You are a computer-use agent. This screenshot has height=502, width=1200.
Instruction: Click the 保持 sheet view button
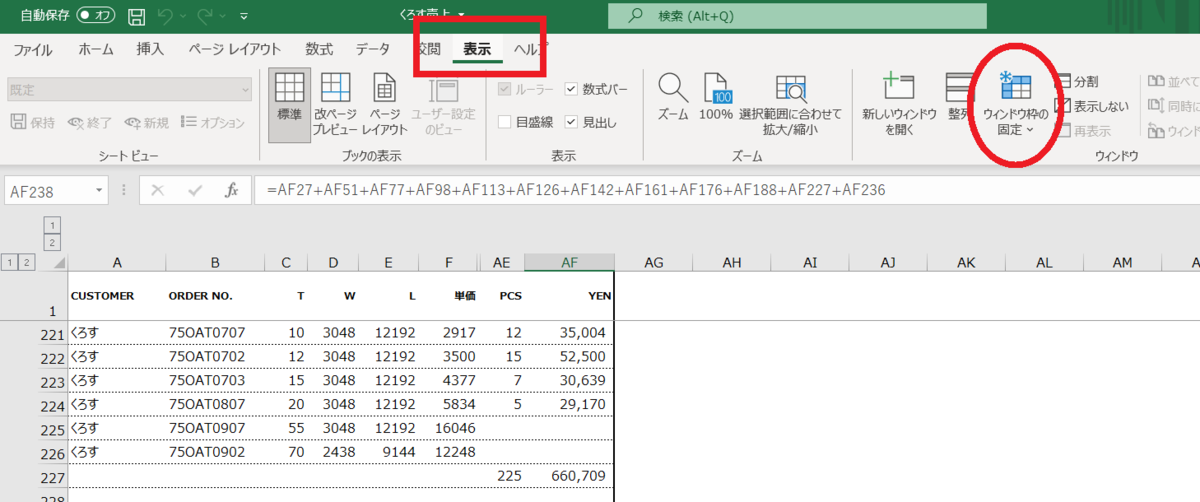(x=33, y=122)
